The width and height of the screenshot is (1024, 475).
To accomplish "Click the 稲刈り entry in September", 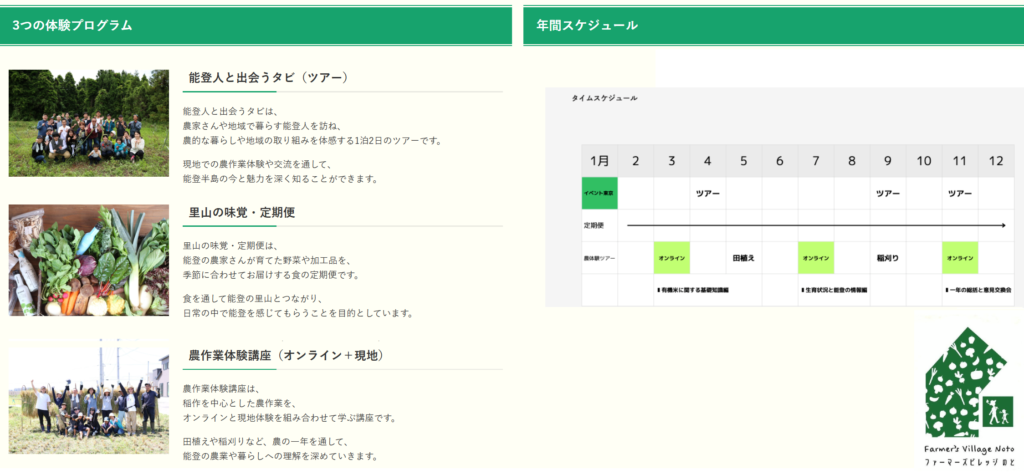I will (x=888, y=258).
